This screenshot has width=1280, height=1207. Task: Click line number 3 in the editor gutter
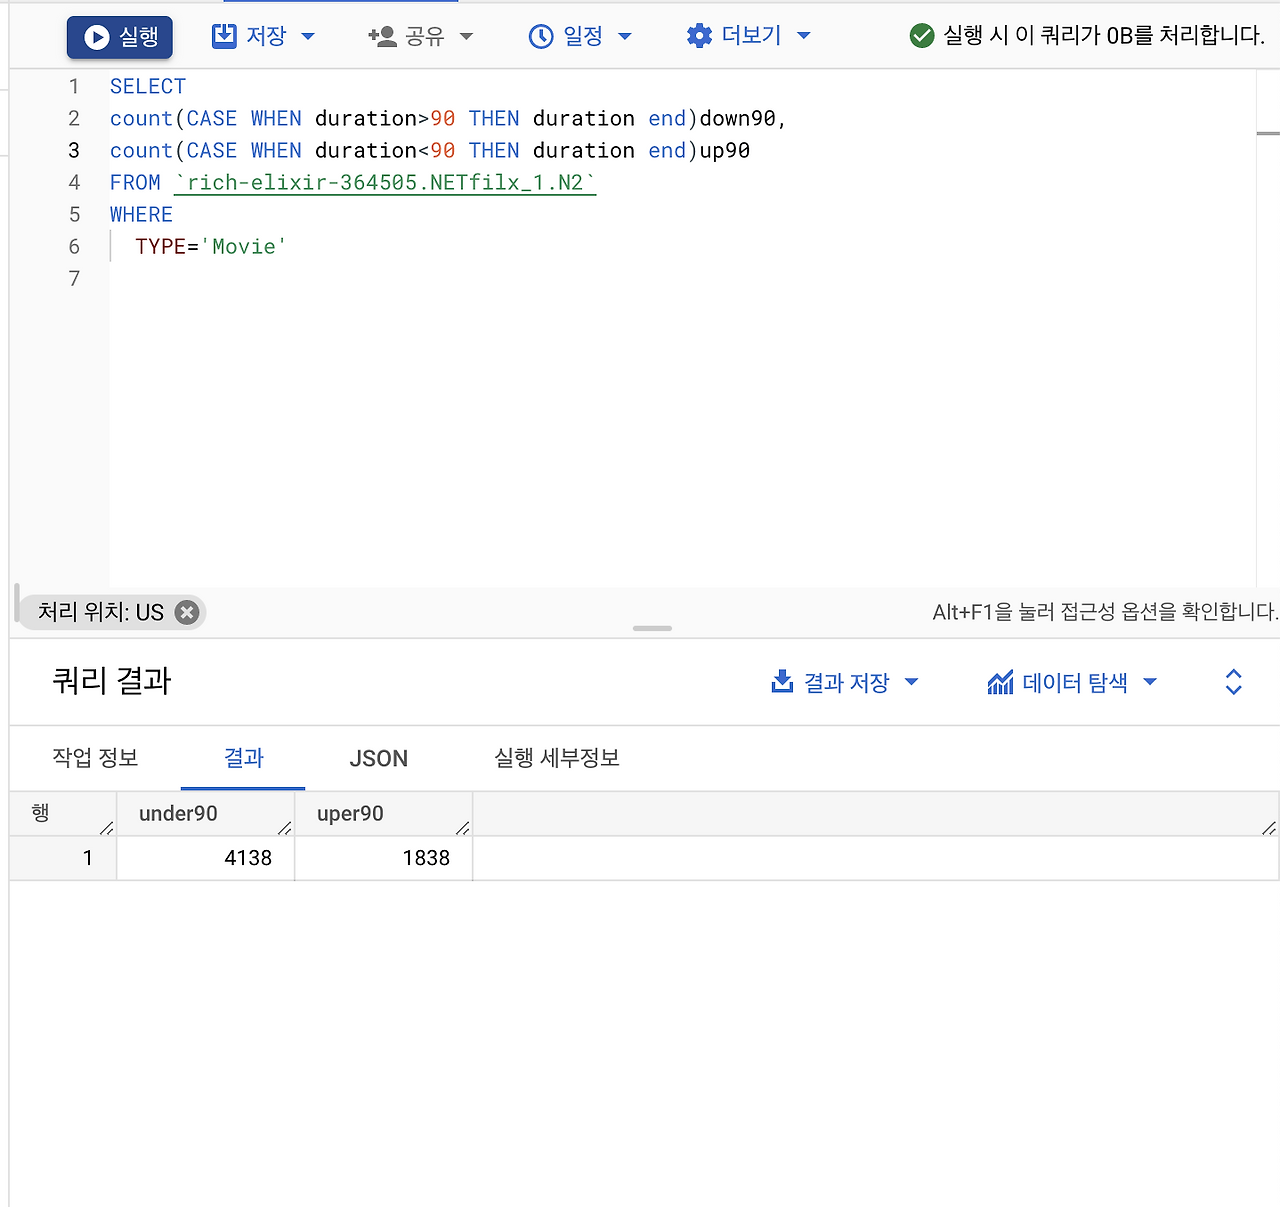(74, 150)
